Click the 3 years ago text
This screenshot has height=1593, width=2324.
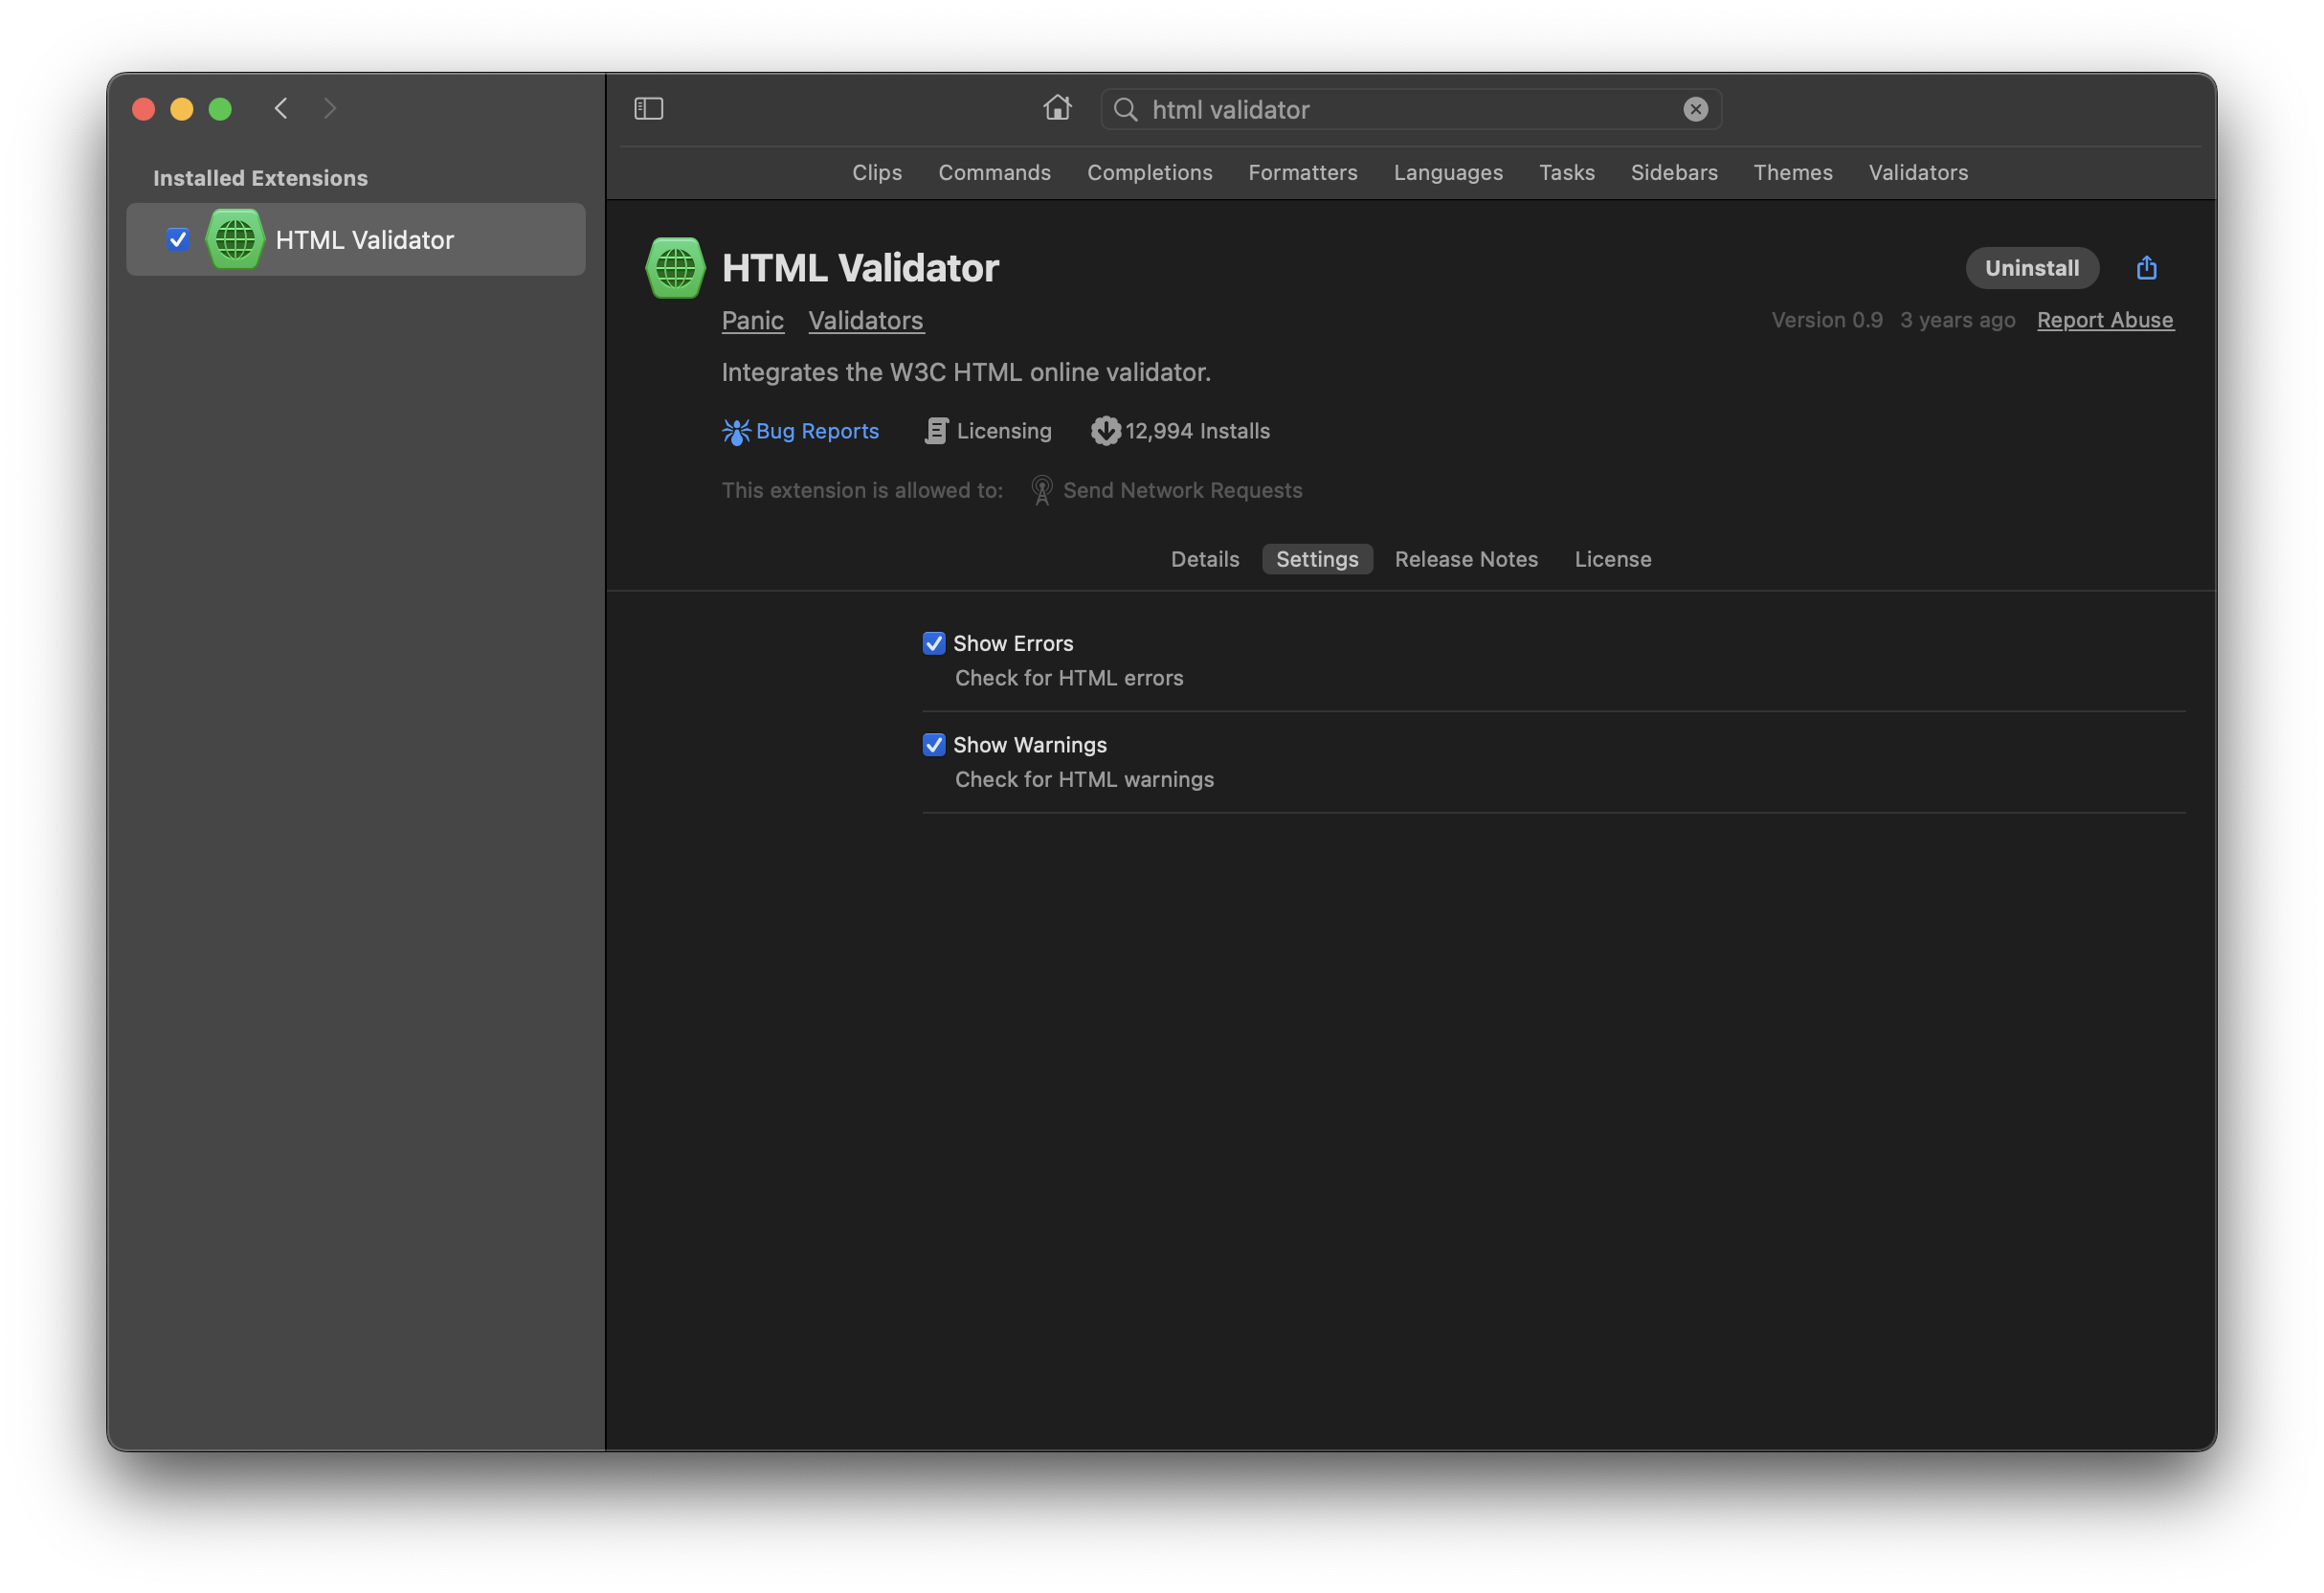1957,320
